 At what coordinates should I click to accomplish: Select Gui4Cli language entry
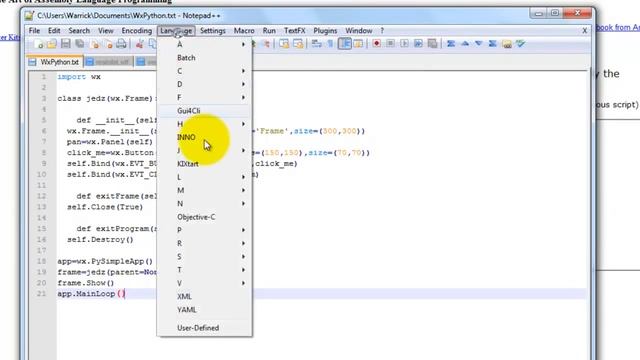pyautogui.click(x=204, y=111)
